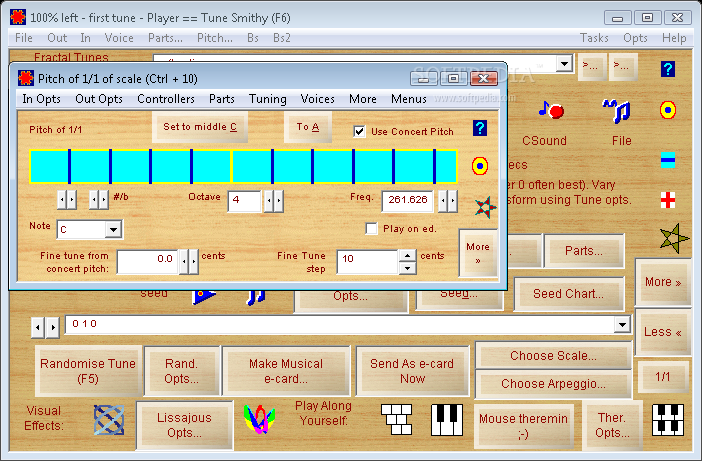Open the Controllers menu
The image size is (702, 461).
coord(166,99)
